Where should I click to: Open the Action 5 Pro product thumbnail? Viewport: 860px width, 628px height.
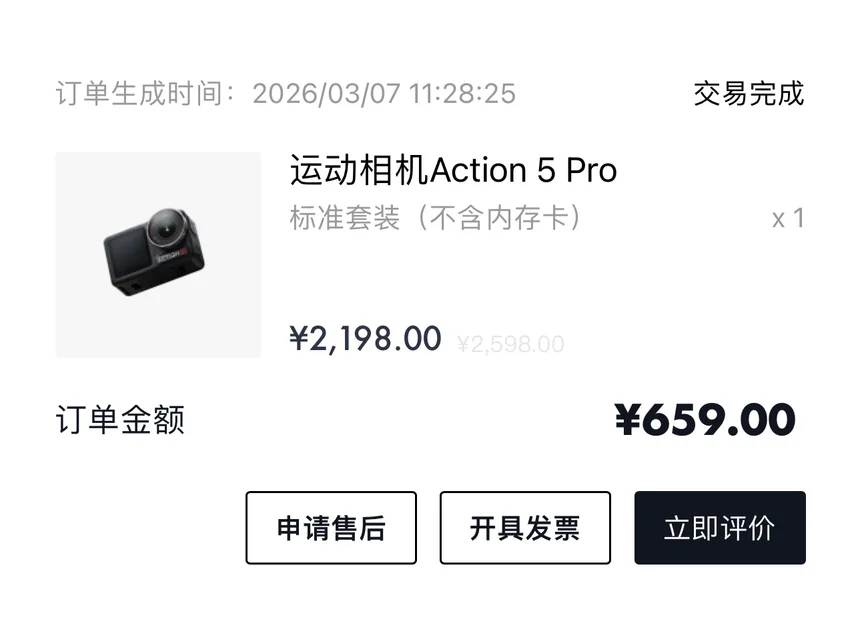158,255
